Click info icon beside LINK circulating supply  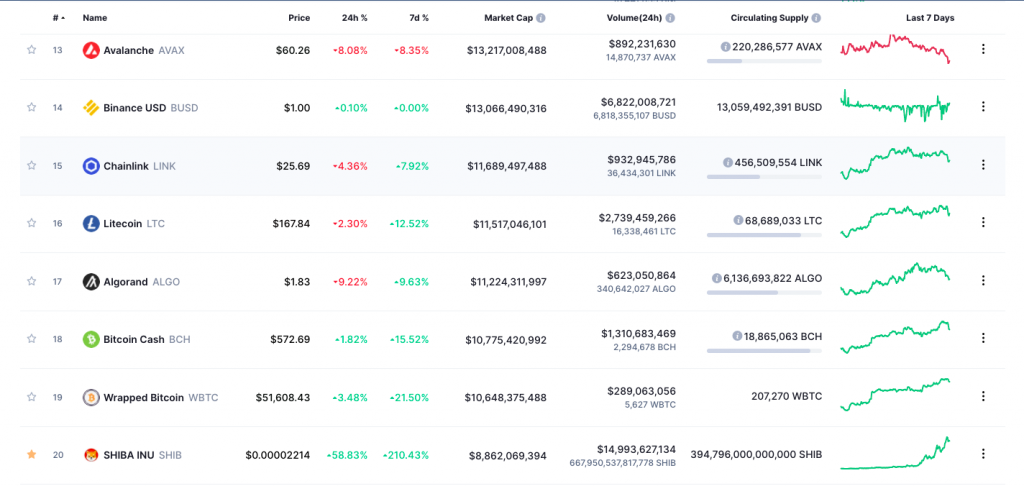(728, 163)
